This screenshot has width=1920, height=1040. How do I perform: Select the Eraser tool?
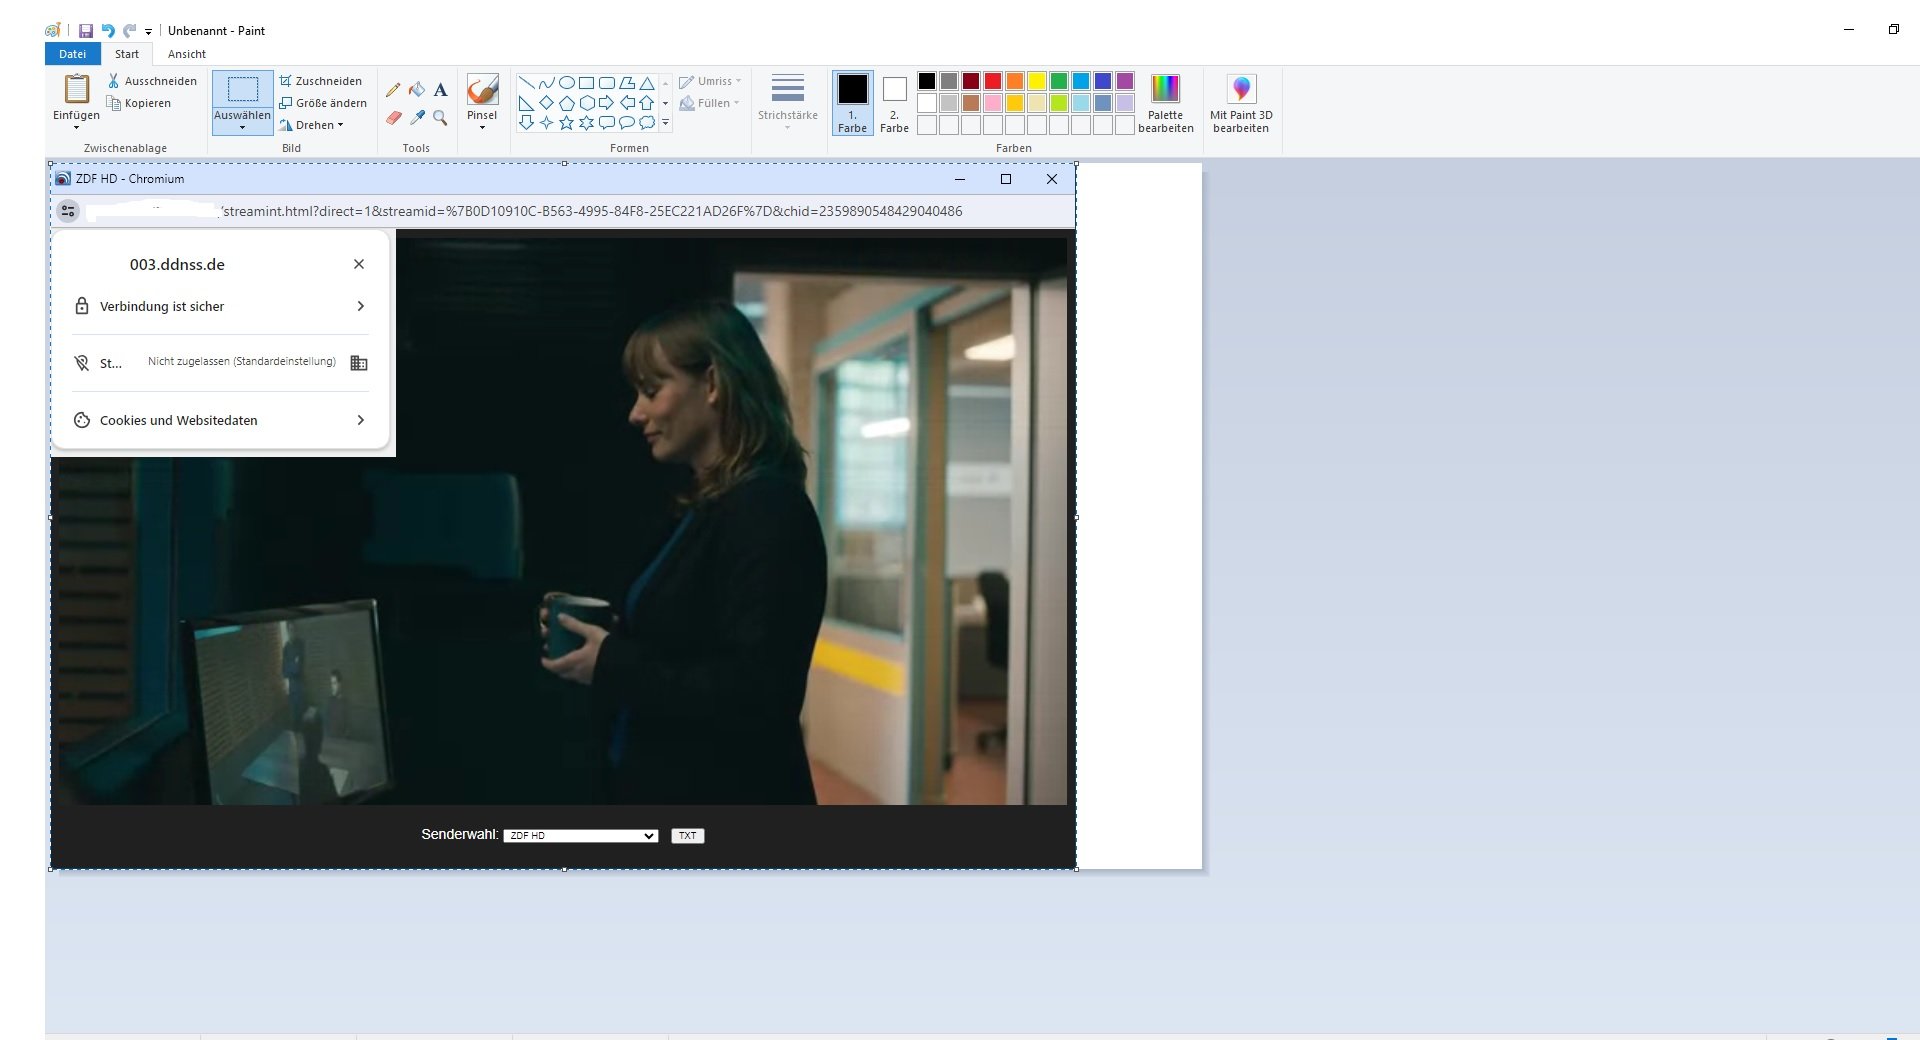(x=393, y=118)
